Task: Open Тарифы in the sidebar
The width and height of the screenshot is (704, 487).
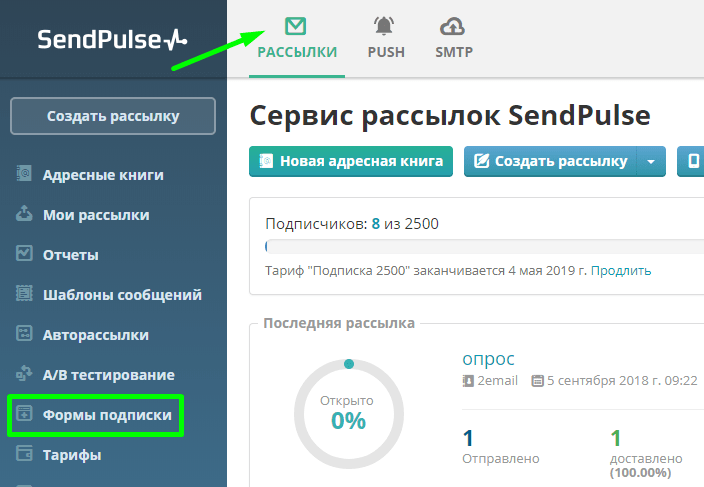Action: [72, 455]
